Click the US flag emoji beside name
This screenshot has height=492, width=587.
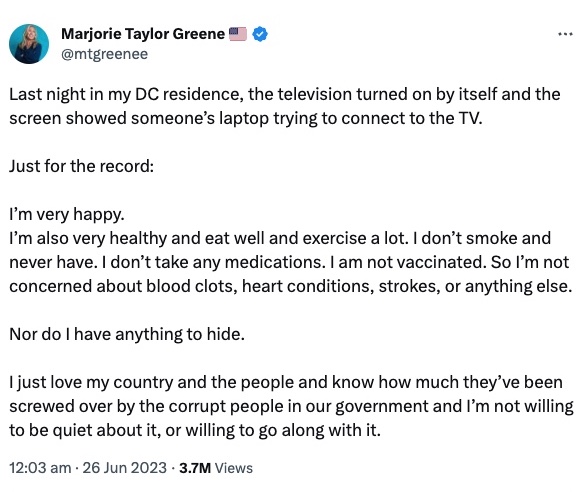[237, 34]
